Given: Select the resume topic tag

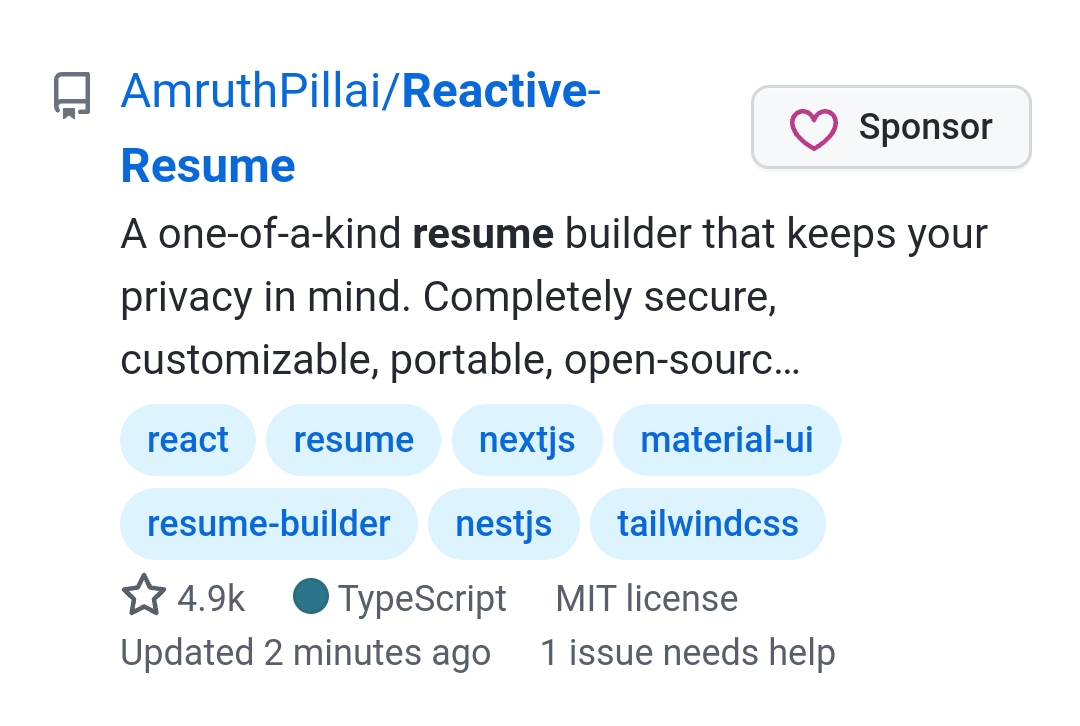Looking at the screenshot, I should 353,439.
